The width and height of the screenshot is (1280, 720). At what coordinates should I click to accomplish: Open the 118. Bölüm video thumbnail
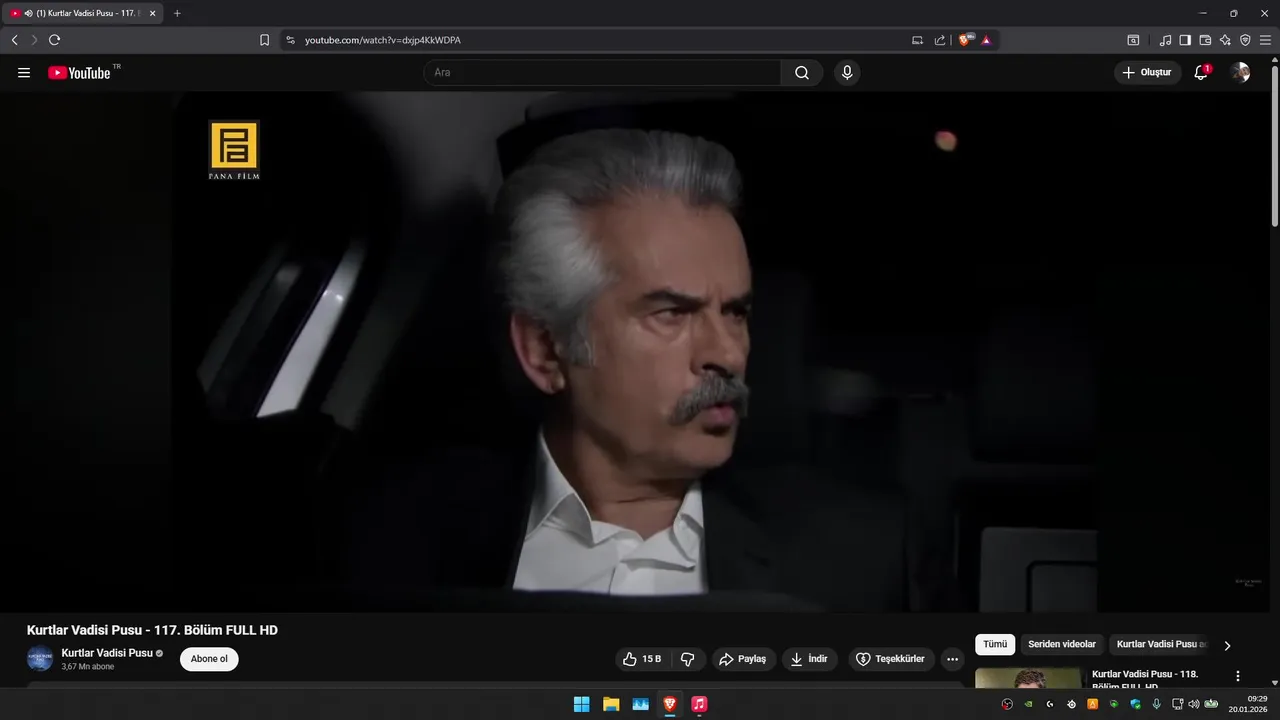1028,679
